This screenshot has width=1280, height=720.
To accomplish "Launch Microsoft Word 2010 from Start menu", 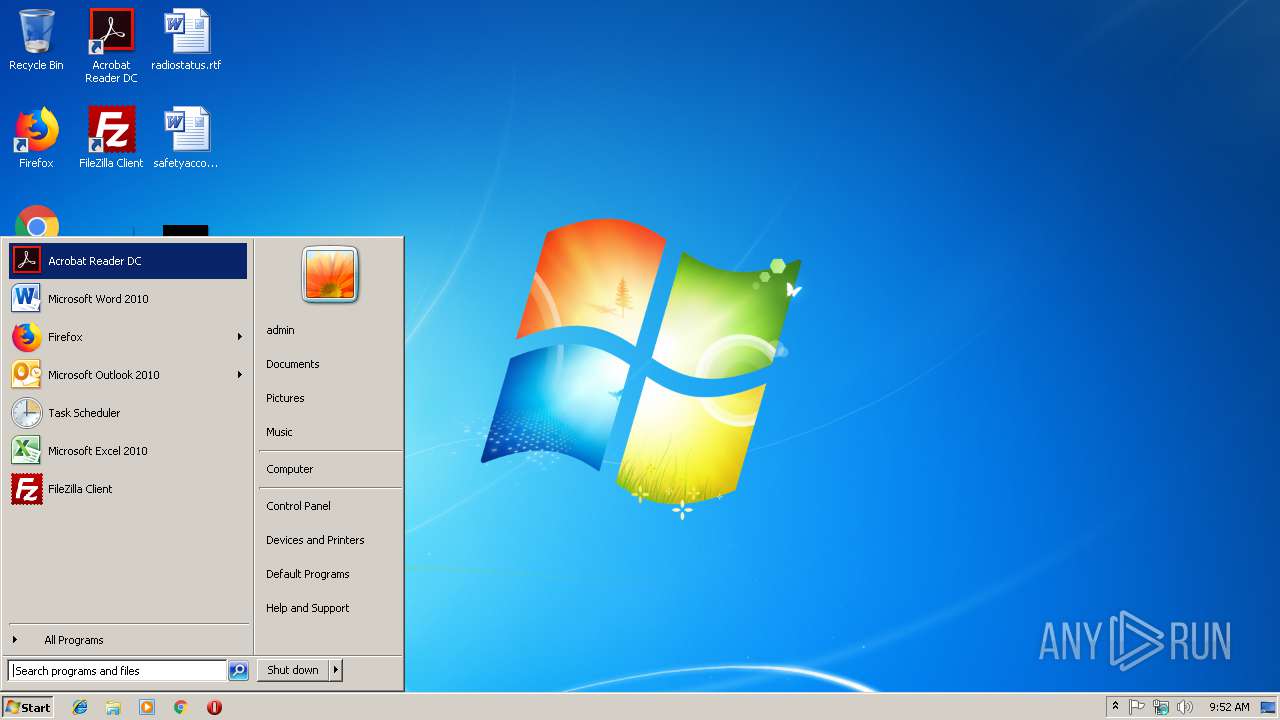I will coord(128,299).
